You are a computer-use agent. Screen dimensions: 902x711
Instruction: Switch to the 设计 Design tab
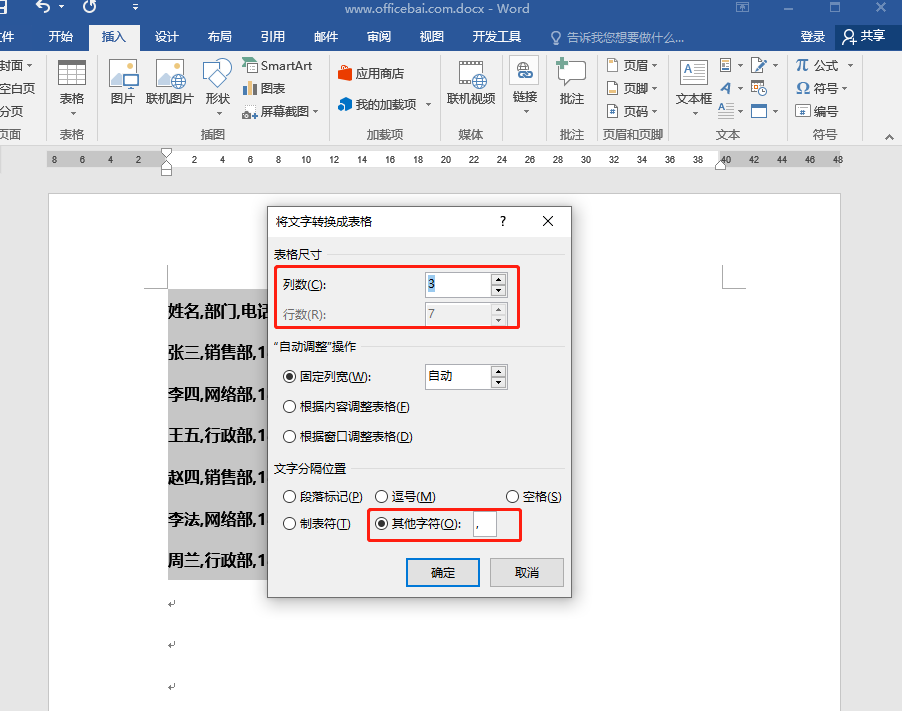167,37
